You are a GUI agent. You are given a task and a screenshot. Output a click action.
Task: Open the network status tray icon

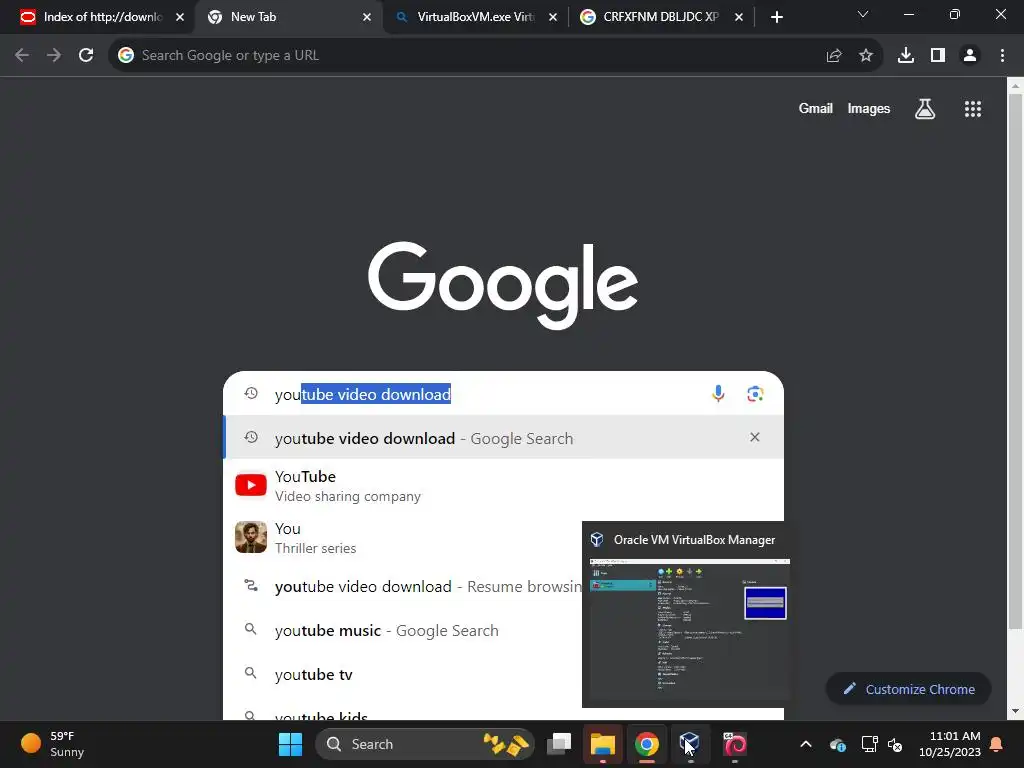(x=869, y=744)
